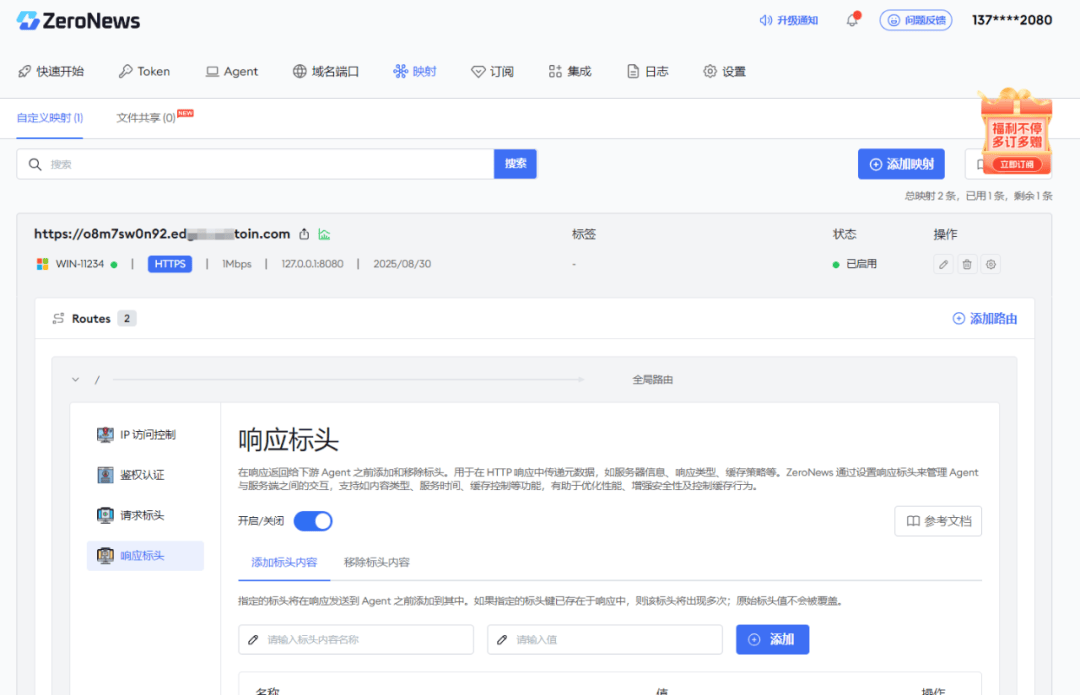The width and height of the screenshot is (1080, 695).
Task: Click the 添加路由 link
Action: (984, 318)
